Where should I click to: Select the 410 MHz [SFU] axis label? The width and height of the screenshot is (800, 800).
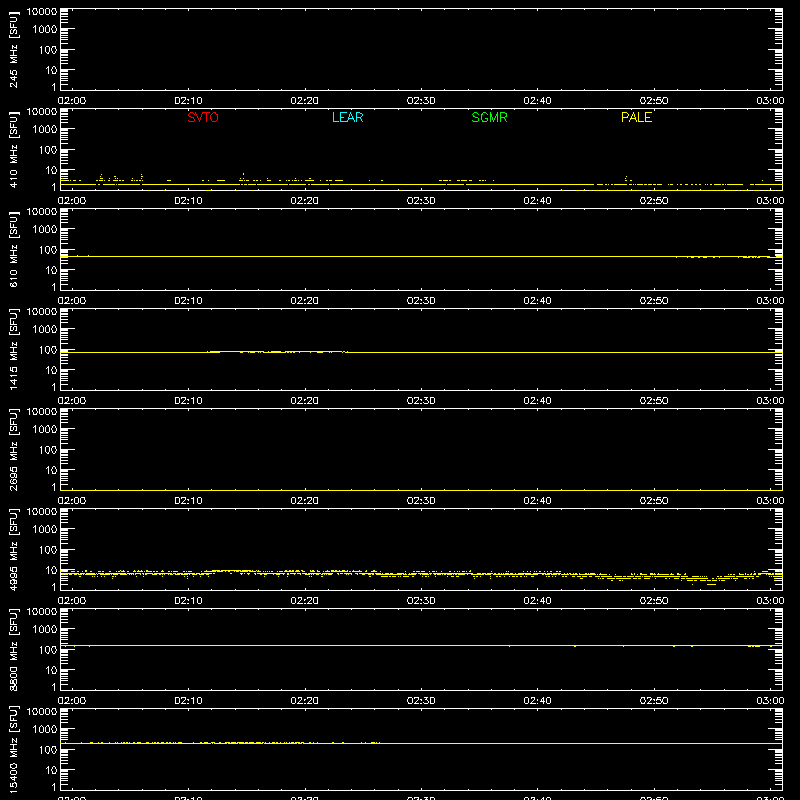[13, 150]
